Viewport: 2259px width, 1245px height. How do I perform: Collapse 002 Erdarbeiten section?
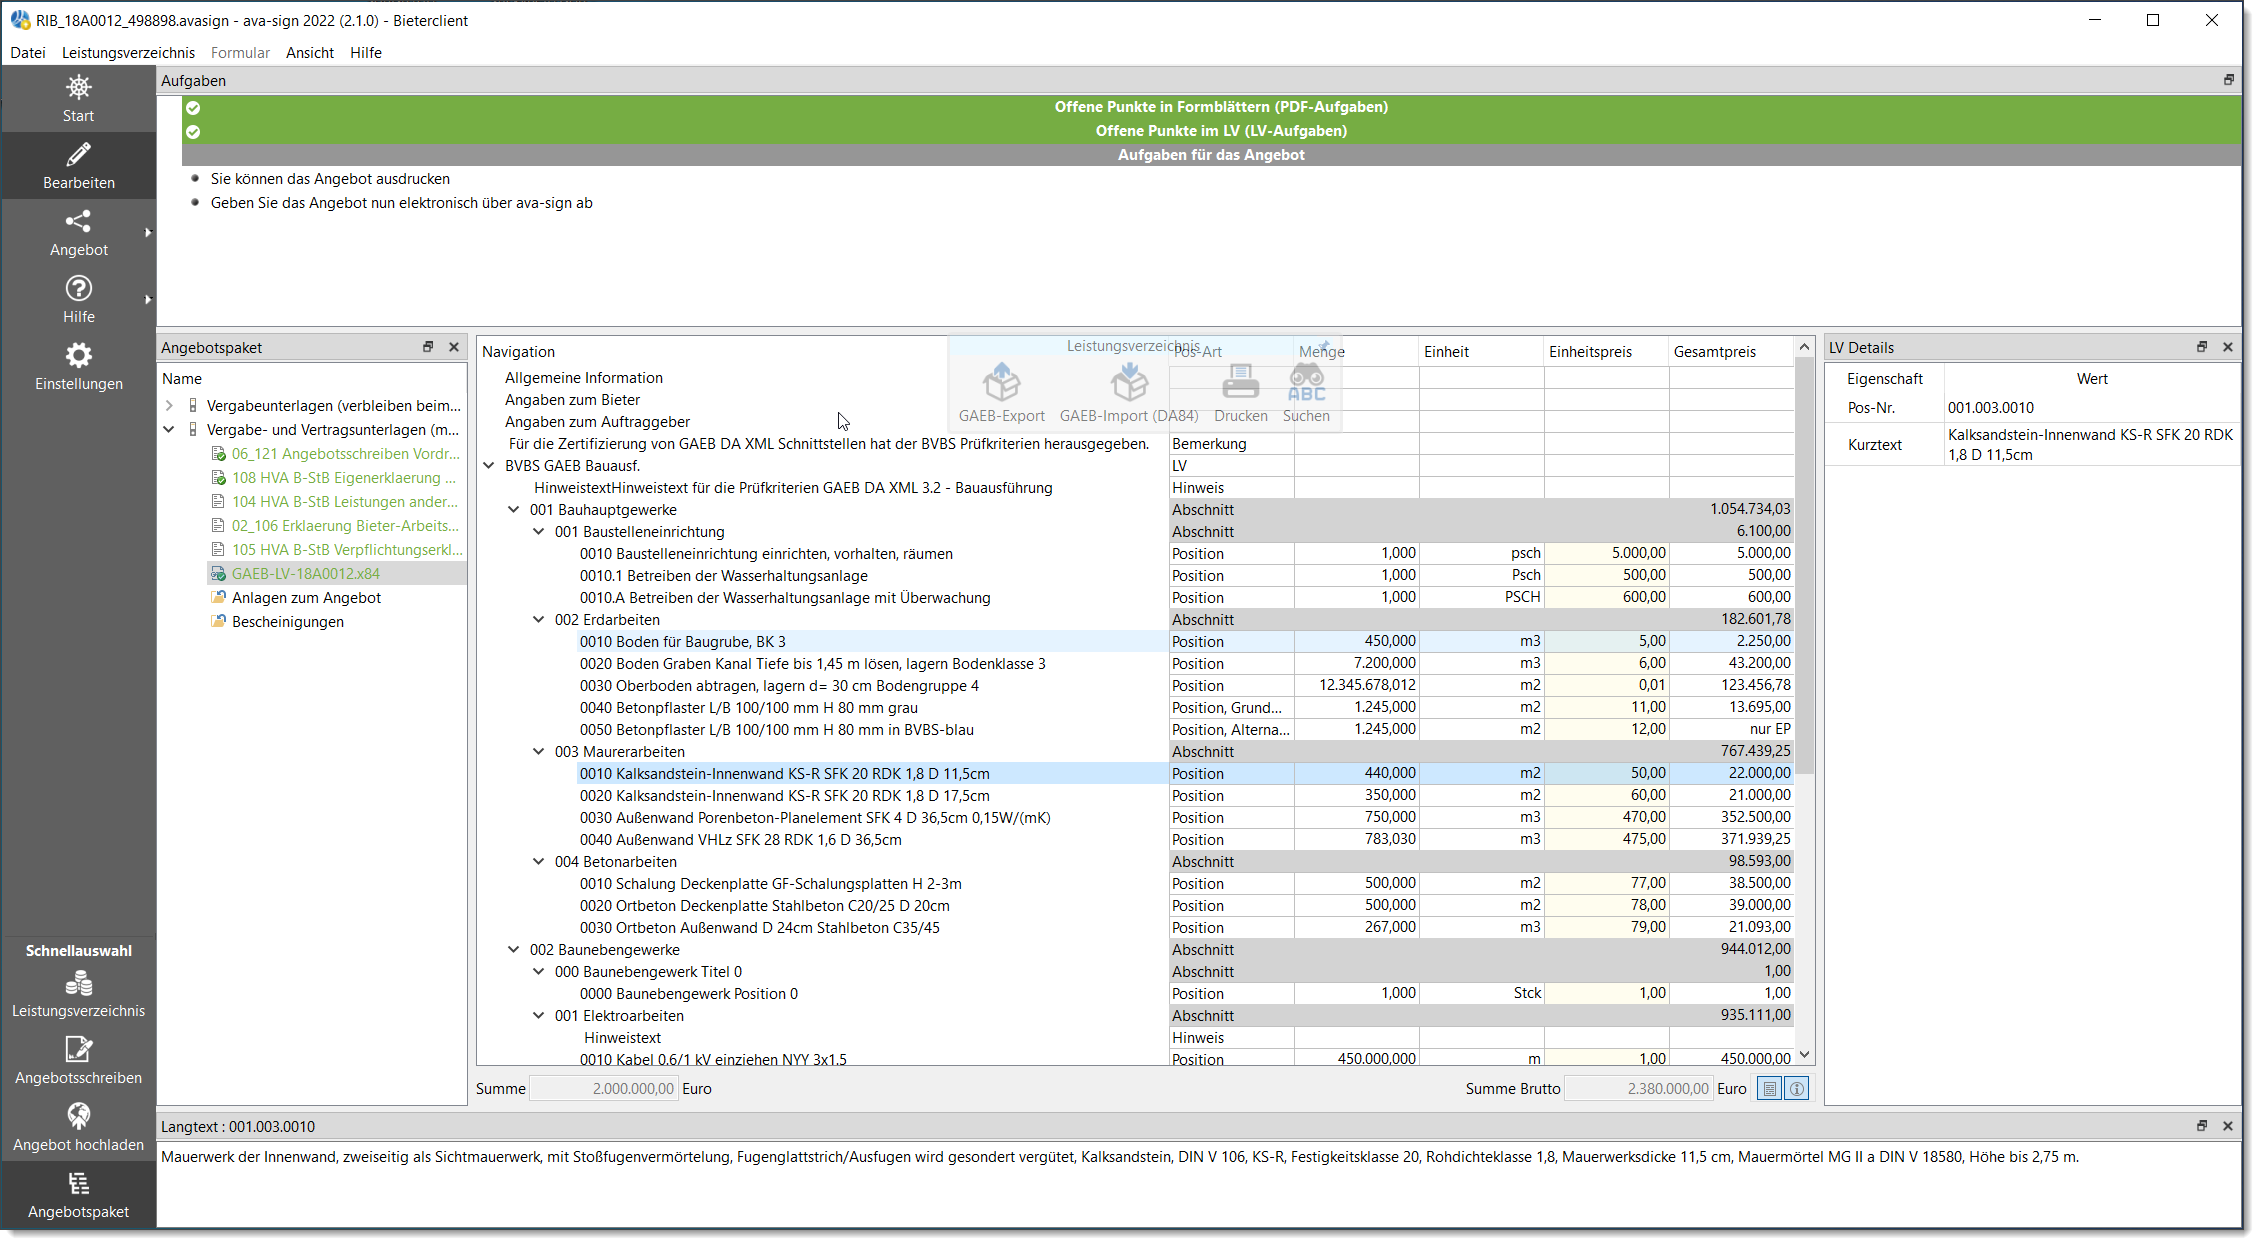[x=539, y=620]
